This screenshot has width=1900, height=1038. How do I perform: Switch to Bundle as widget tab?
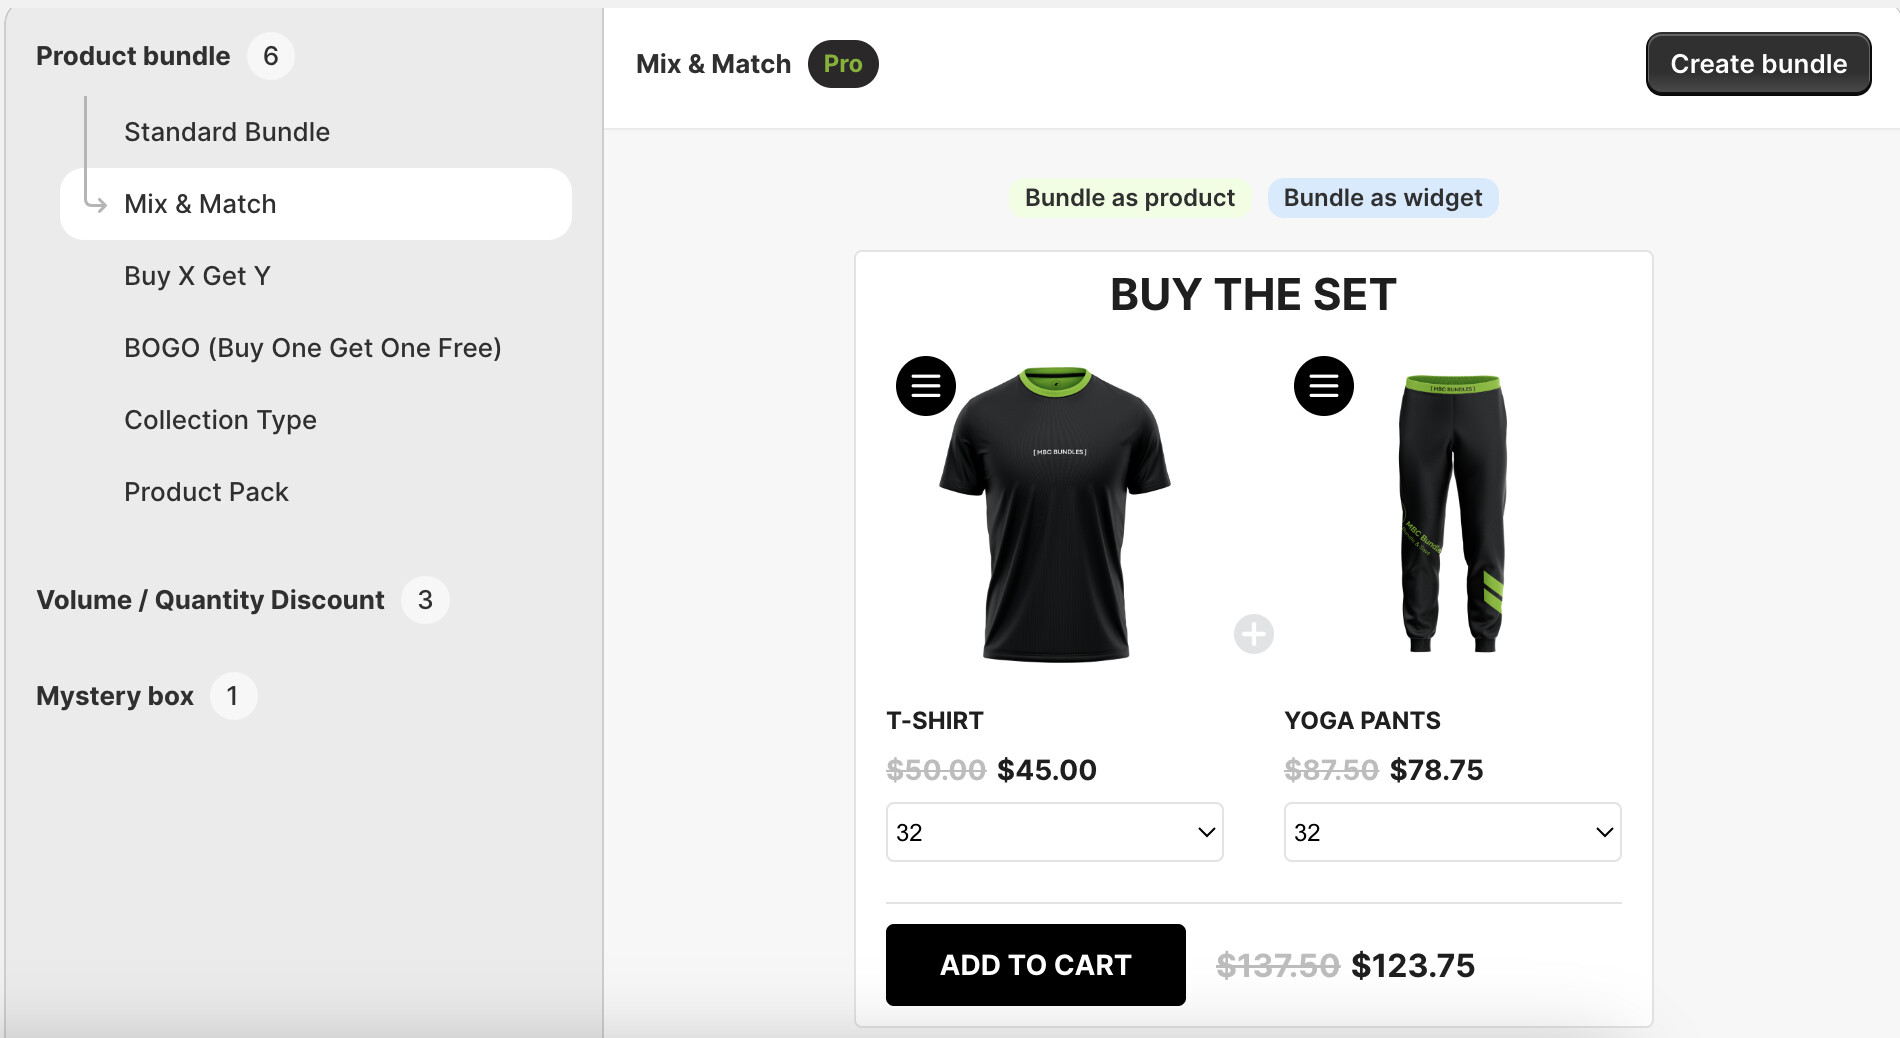[x=1382, y=198]
